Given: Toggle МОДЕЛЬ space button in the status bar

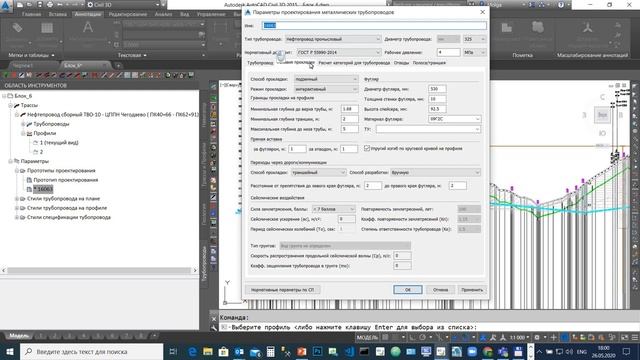Looking at the screenshot, I should [367, 337].
